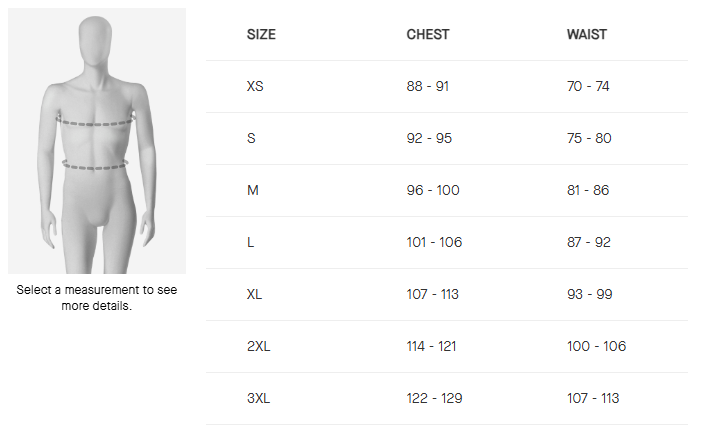
Task: Click the chest measurement line on mannequin
Action: (96, 122)
